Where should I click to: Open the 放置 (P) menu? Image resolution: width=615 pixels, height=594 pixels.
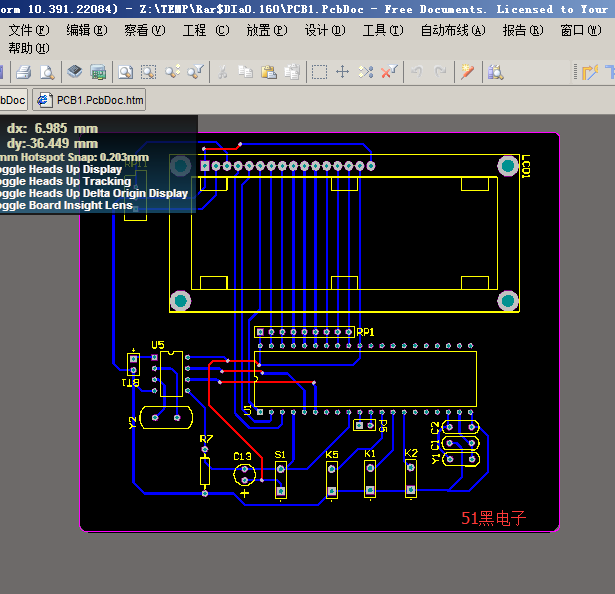point(267,30)
